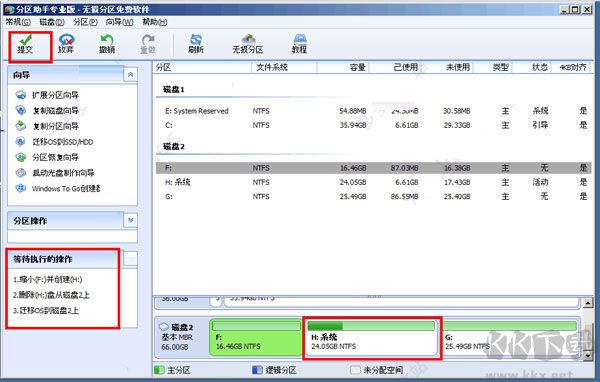Select the H: 系统 partition block
This screenshot has height=382, width=600.
pyautogui.click(x=372, y=338)
